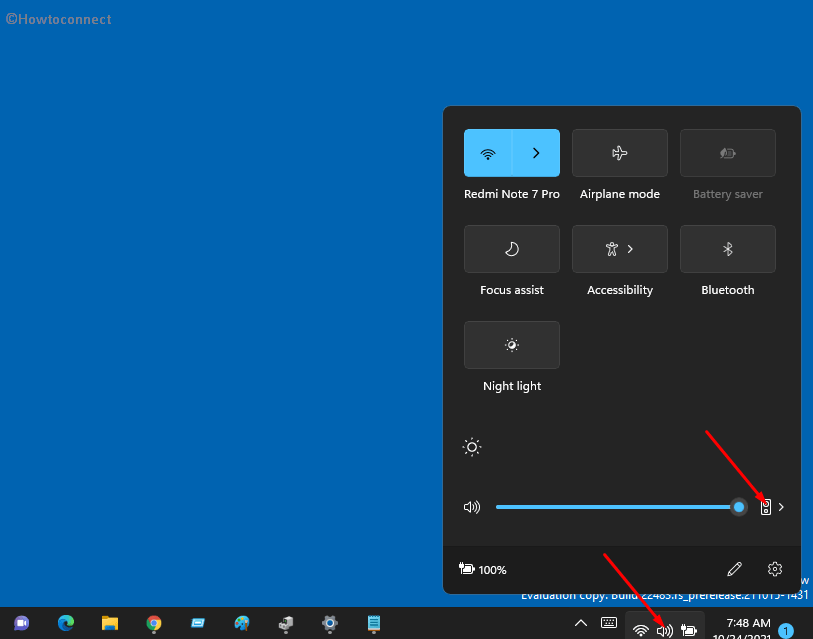Toggle Airplane mode tile
This screenshot has height=639, width=813.
pos(620,153)
